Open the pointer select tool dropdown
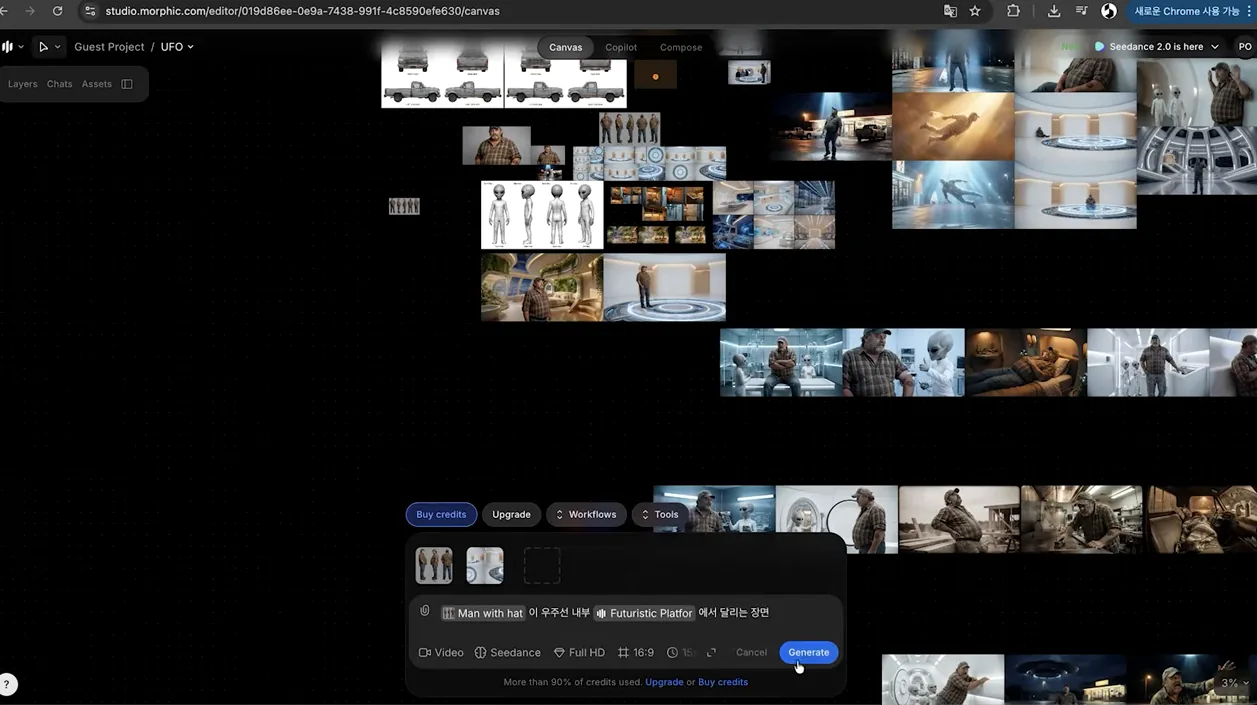This screenshot has height=705, width=1257. [49, 47]
